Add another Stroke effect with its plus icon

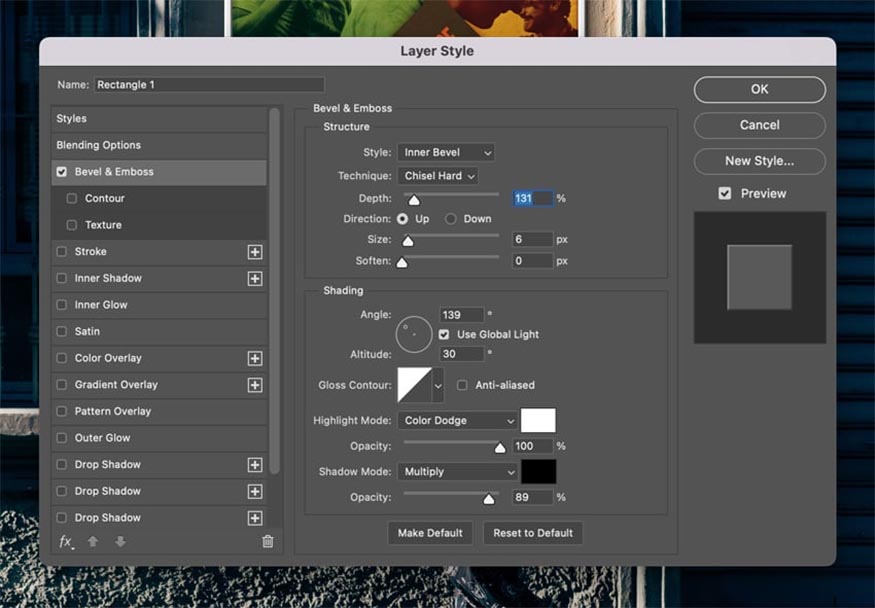click(255, 252)
